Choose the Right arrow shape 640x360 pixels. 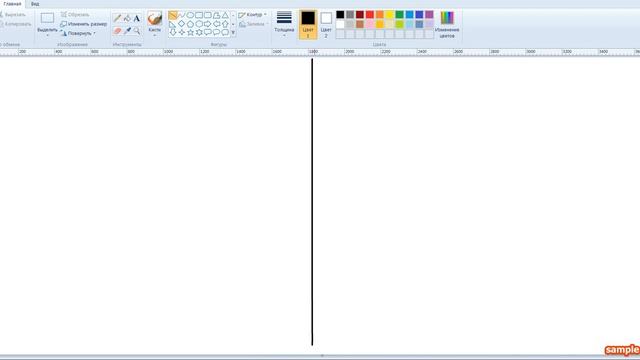click(x=208, y=24)
